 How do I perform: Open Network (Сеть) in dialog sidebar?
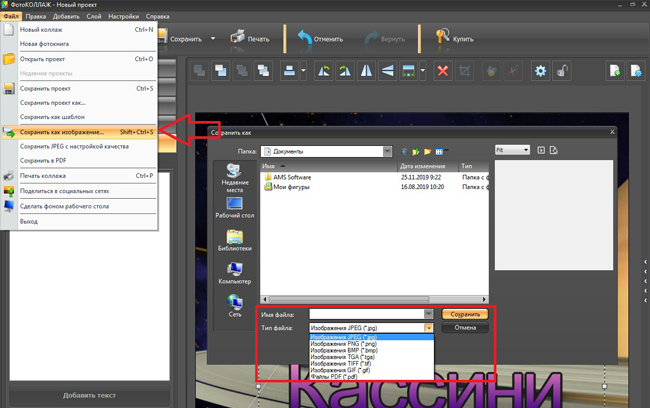(x=235, y=306)
